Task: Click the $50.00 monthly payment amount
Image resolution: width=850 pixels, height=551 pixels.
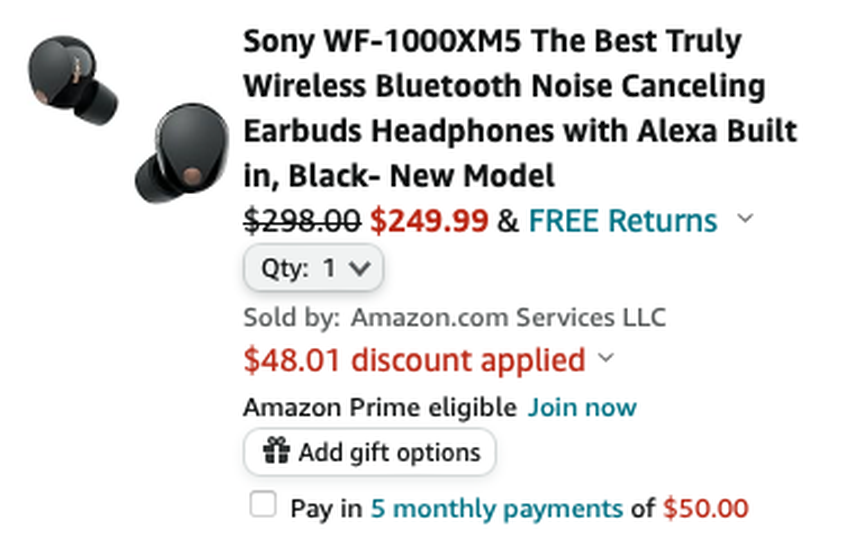Action: point(705,508)
